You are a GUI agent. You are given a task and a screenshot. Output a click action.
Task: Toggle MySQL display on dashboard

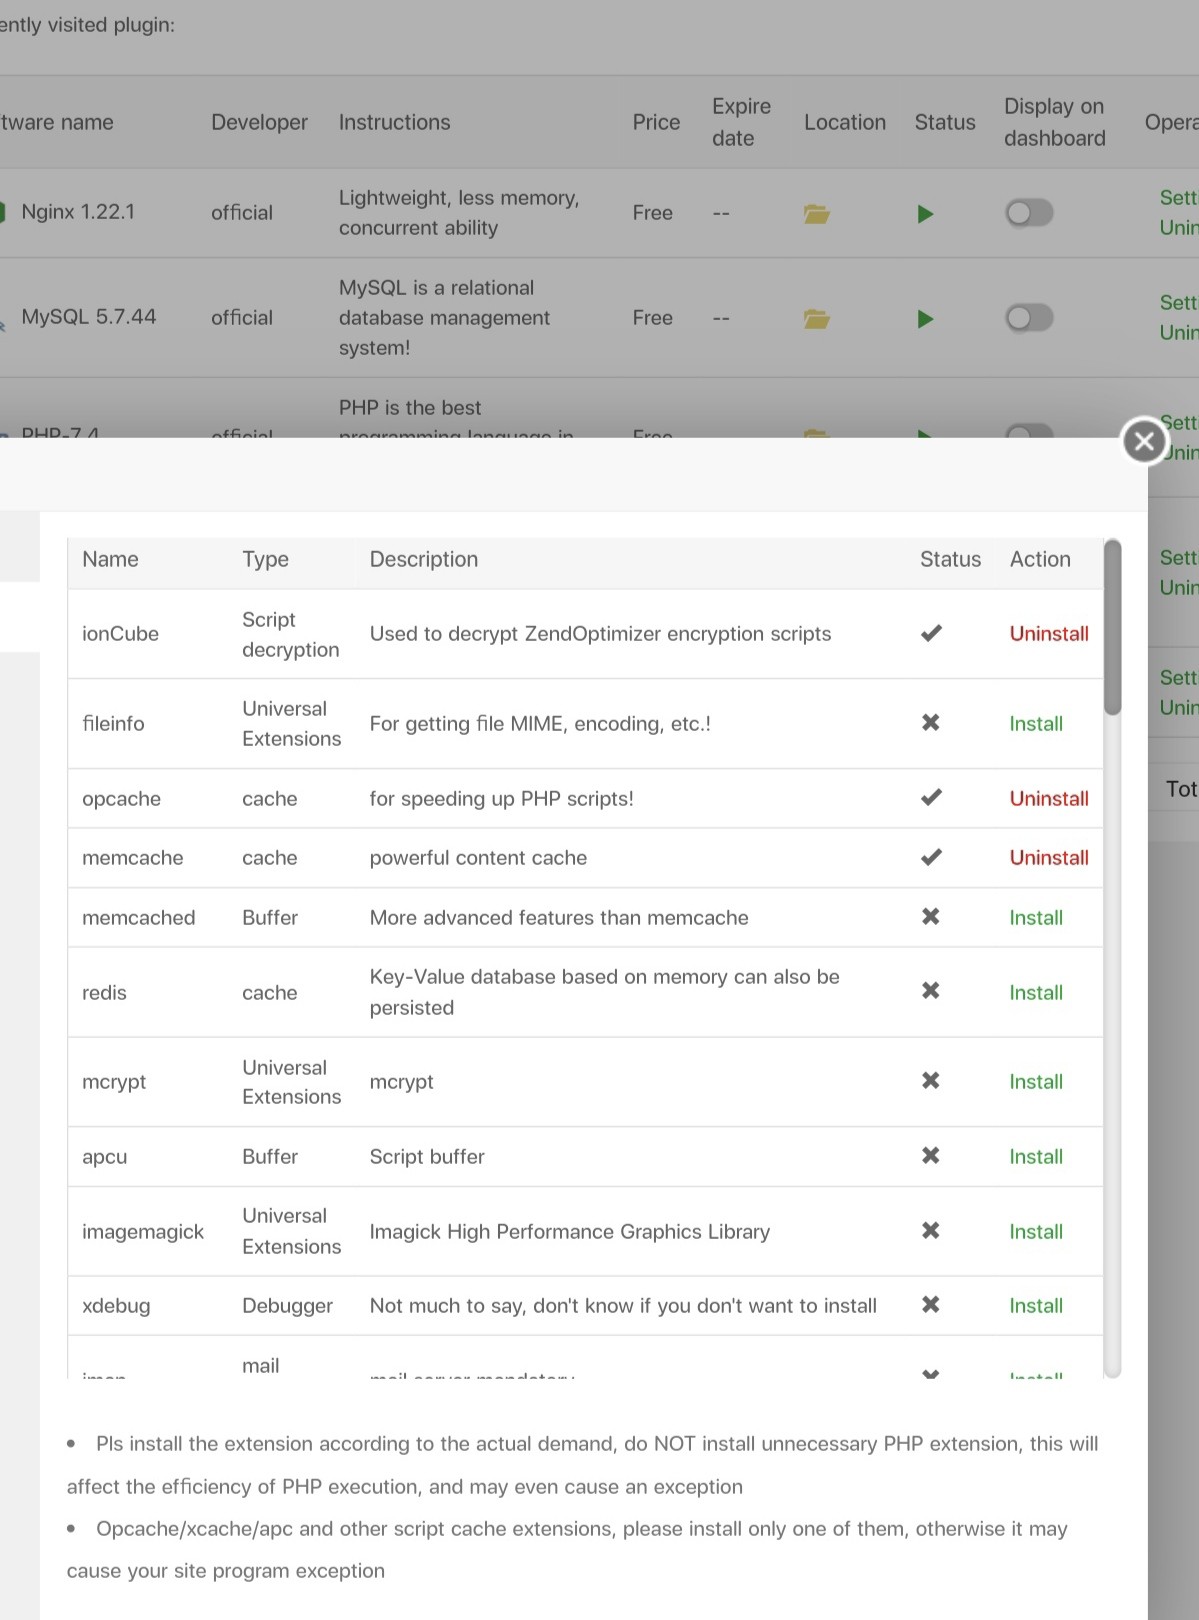[x=1029, y=318]
